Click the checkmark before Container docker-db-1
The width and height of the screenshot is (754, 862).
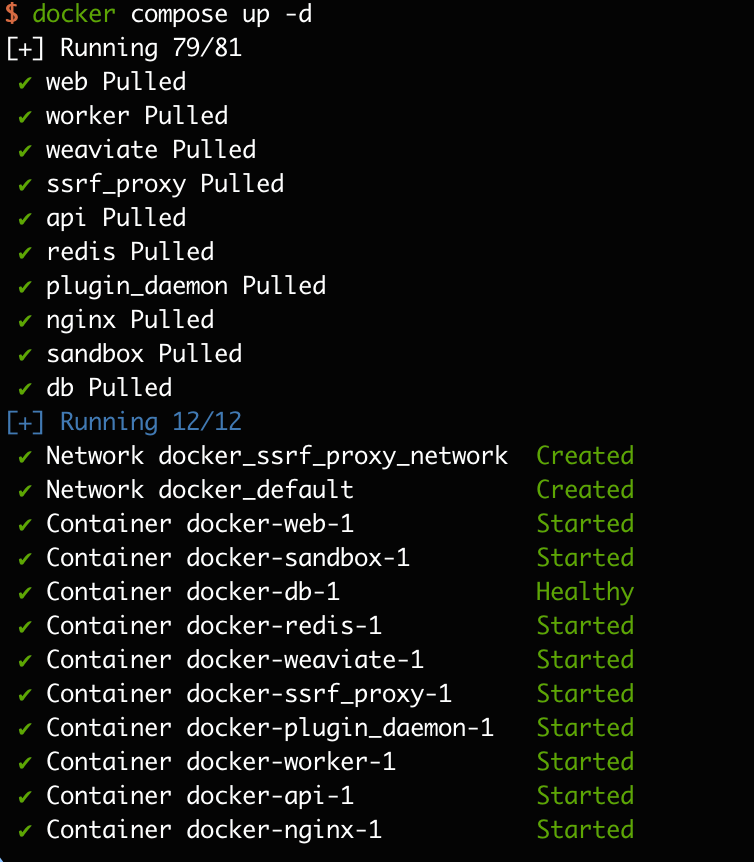tap(25, 592)
